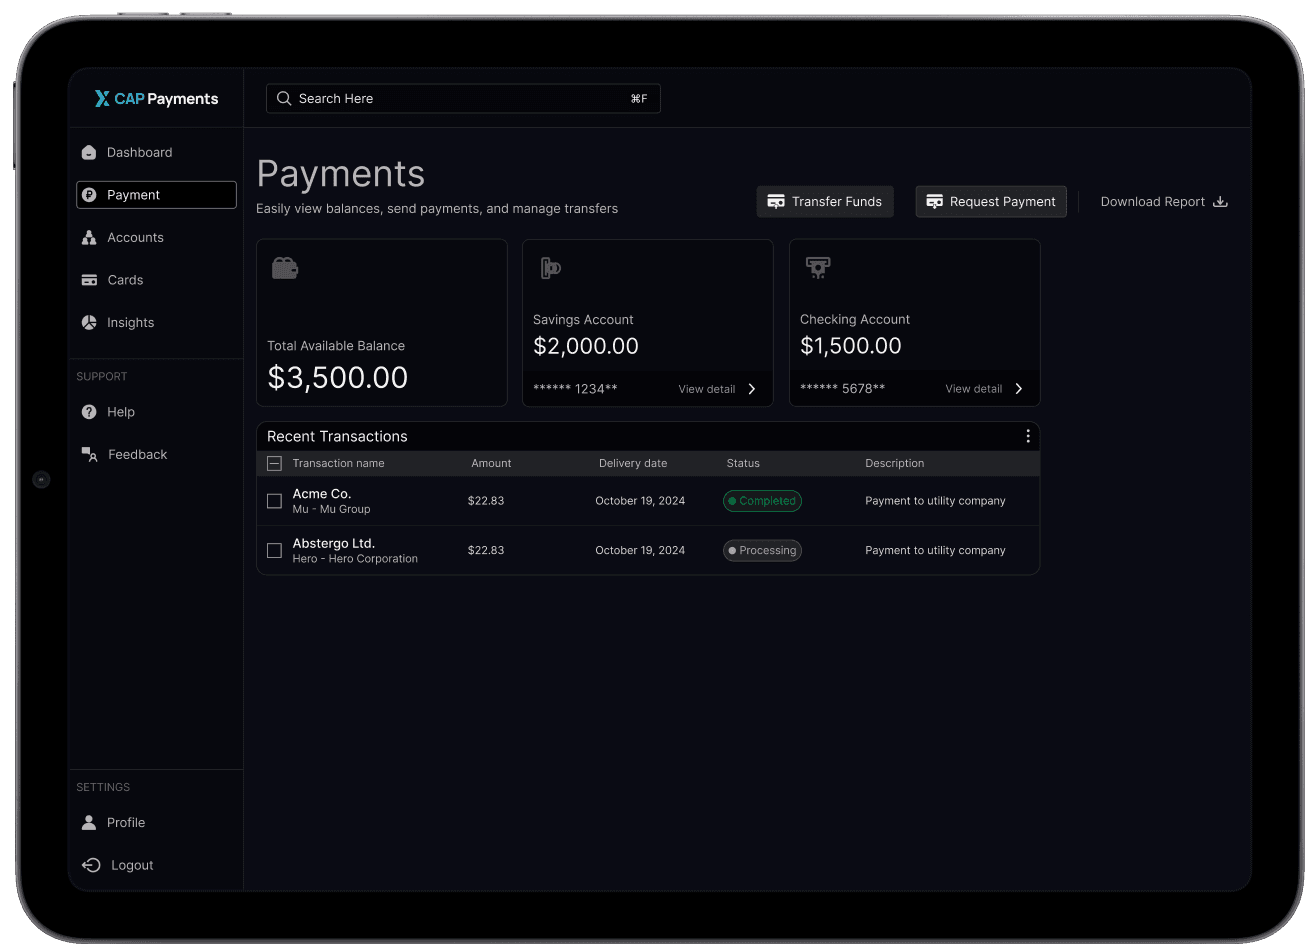Viewport: 1305px width, 944px height.
Task: Click the Help question mark icon
Action: click(x=89, y=411)
